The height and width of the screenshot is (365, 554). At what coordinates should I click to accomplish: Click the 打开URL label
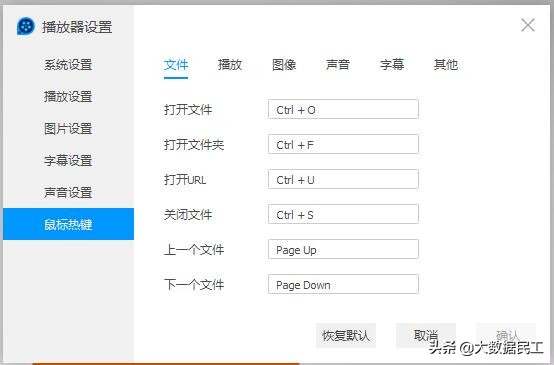point(185,180)
